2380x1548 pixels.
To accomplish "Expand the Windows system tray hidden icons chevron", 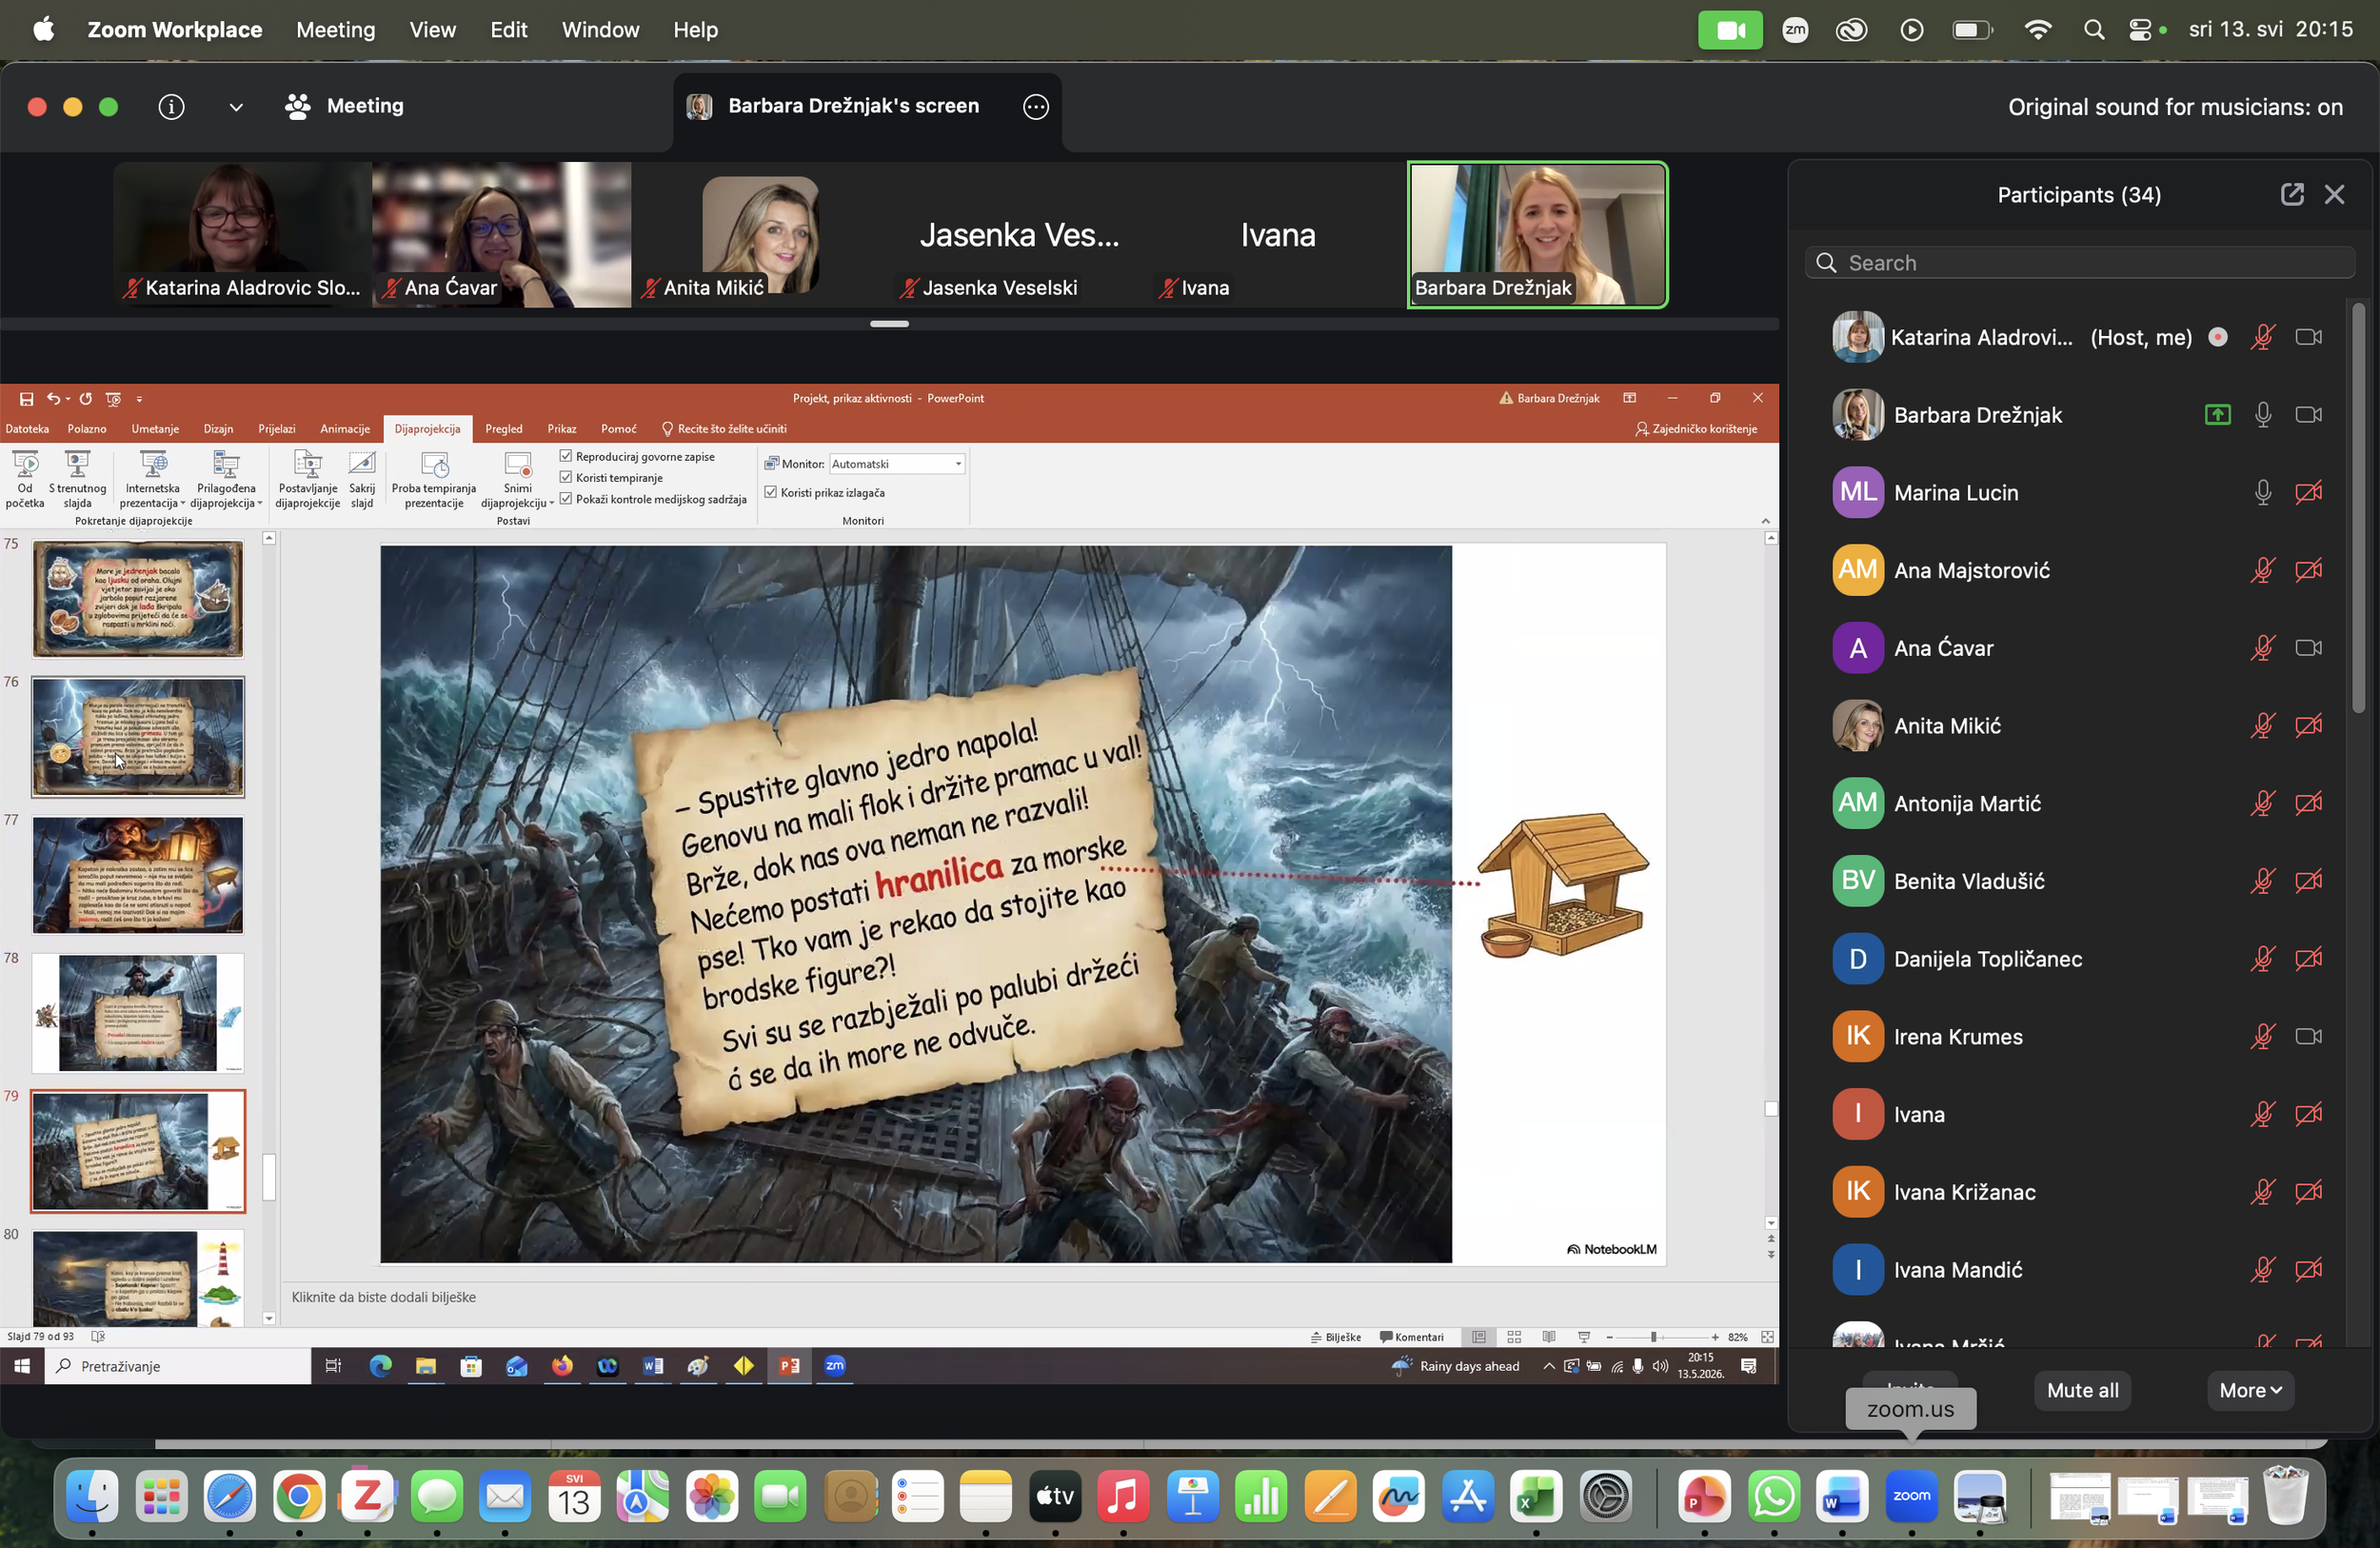I will 1548,1366.
